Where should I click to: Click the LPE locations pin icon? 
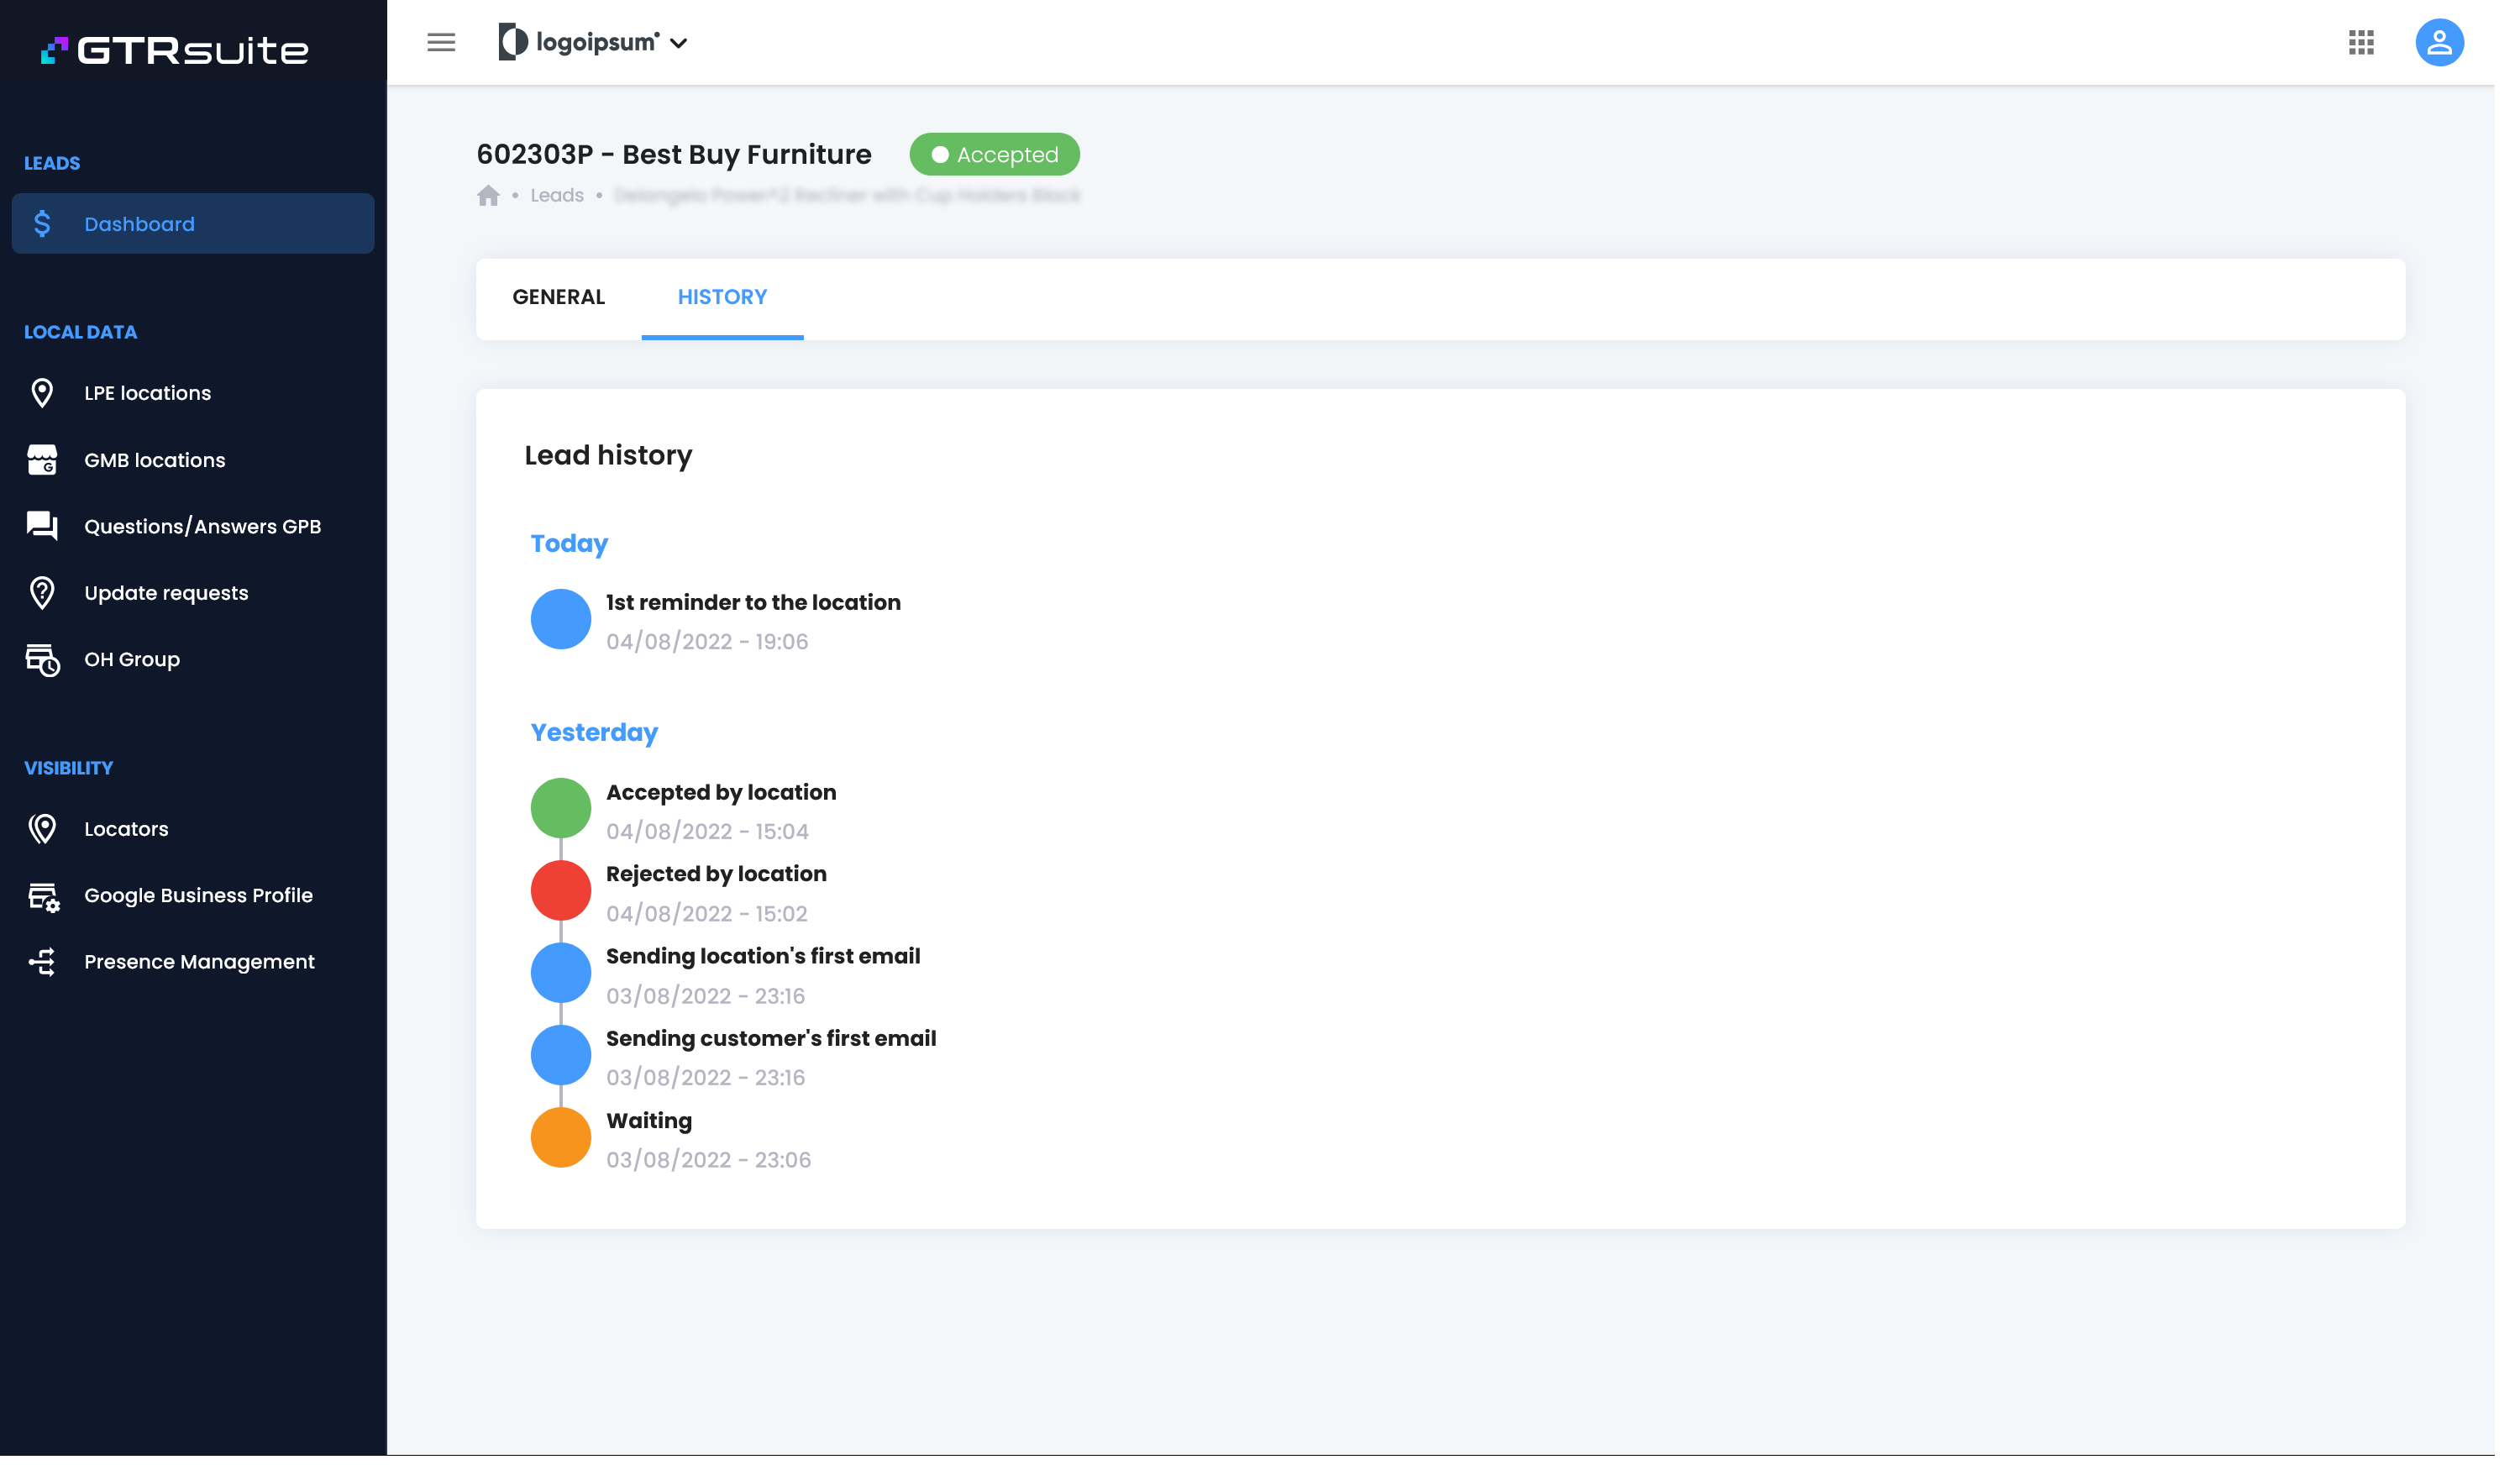click(42, 393)
